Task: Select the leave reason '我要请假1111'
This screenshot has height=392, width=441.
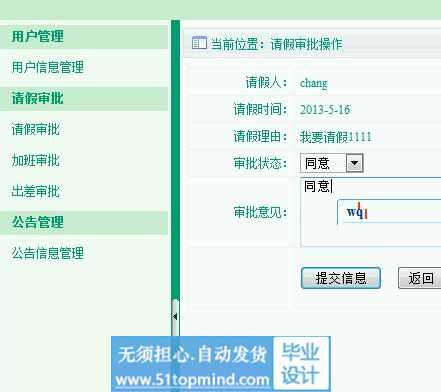Action: coord(335,137)
